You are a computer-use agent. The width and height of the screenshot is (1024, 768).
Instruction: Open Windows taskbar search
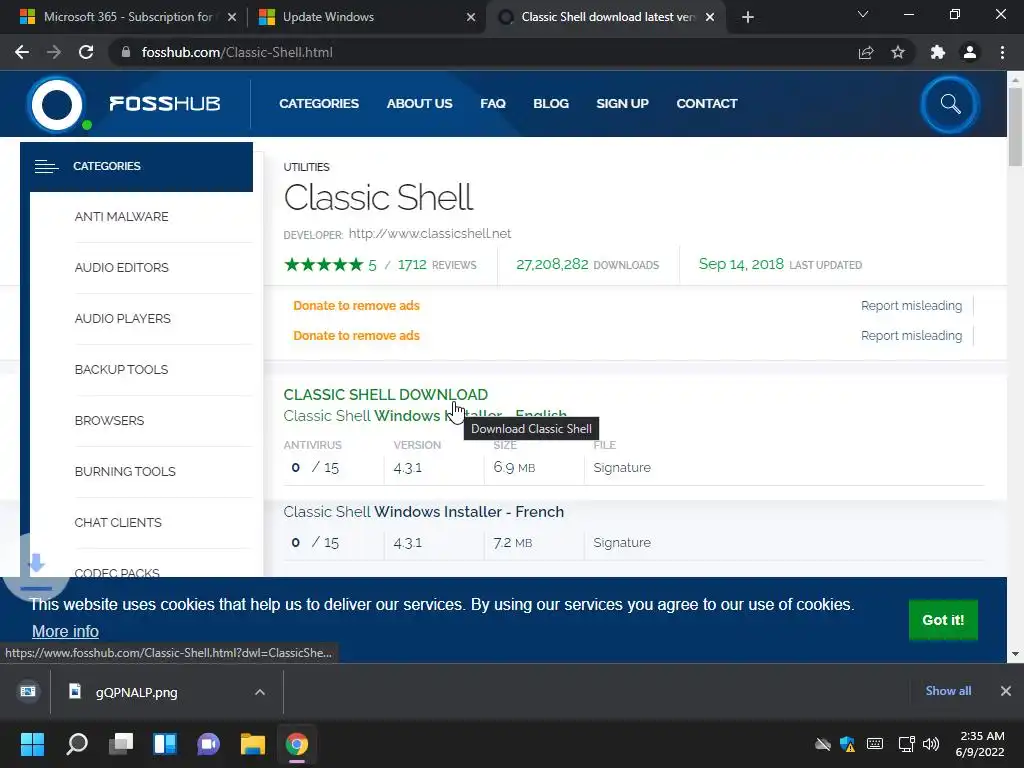pos(77,744)
